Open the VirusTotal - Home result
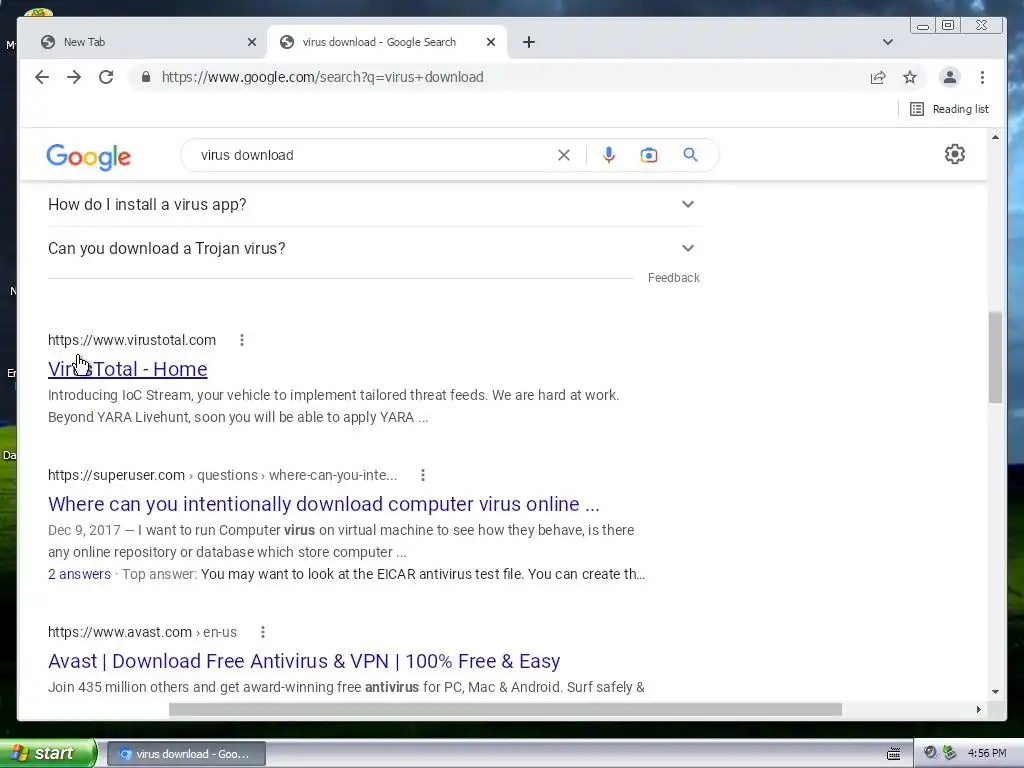 (127, 369)
